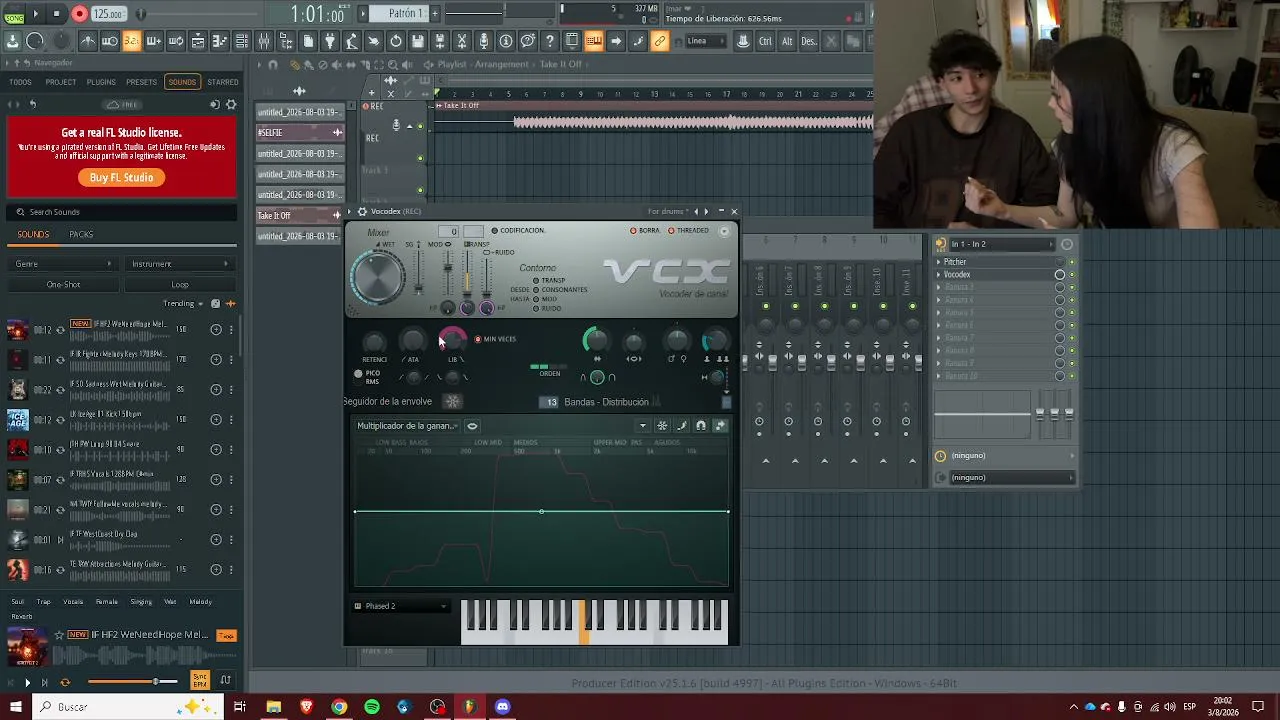Toggle the BORRA option in Vocodex

[645, 231]
